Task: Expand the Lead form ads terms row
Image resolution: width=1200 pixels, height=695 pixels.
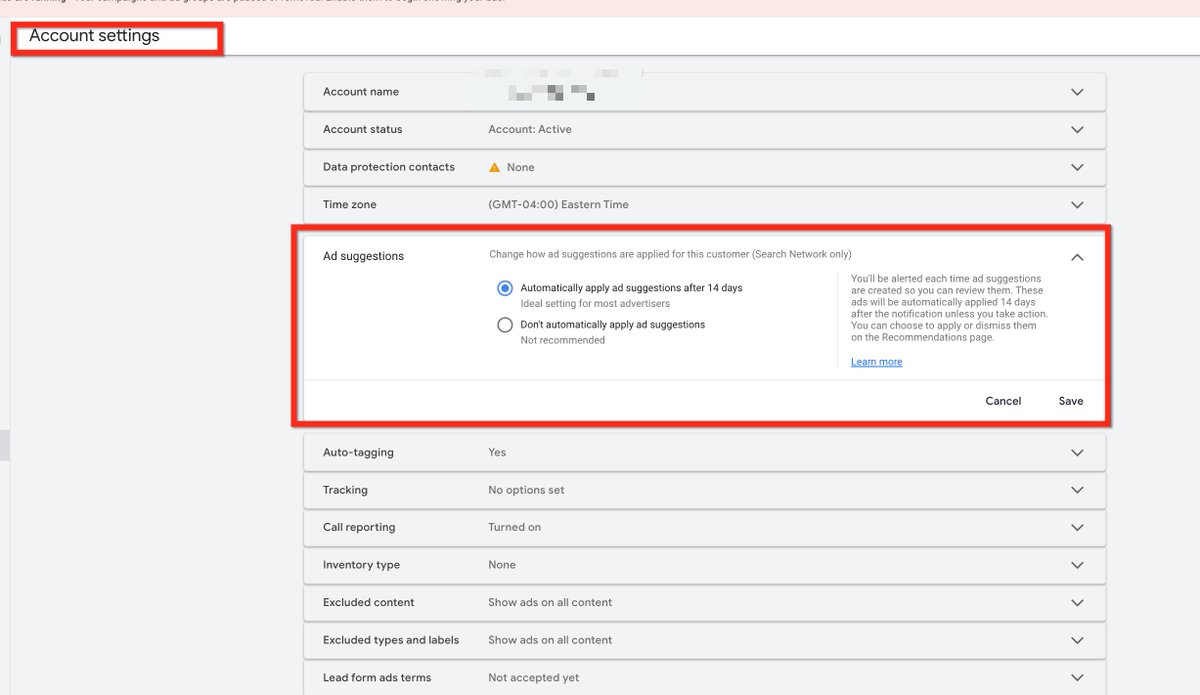Action: 1077,678
